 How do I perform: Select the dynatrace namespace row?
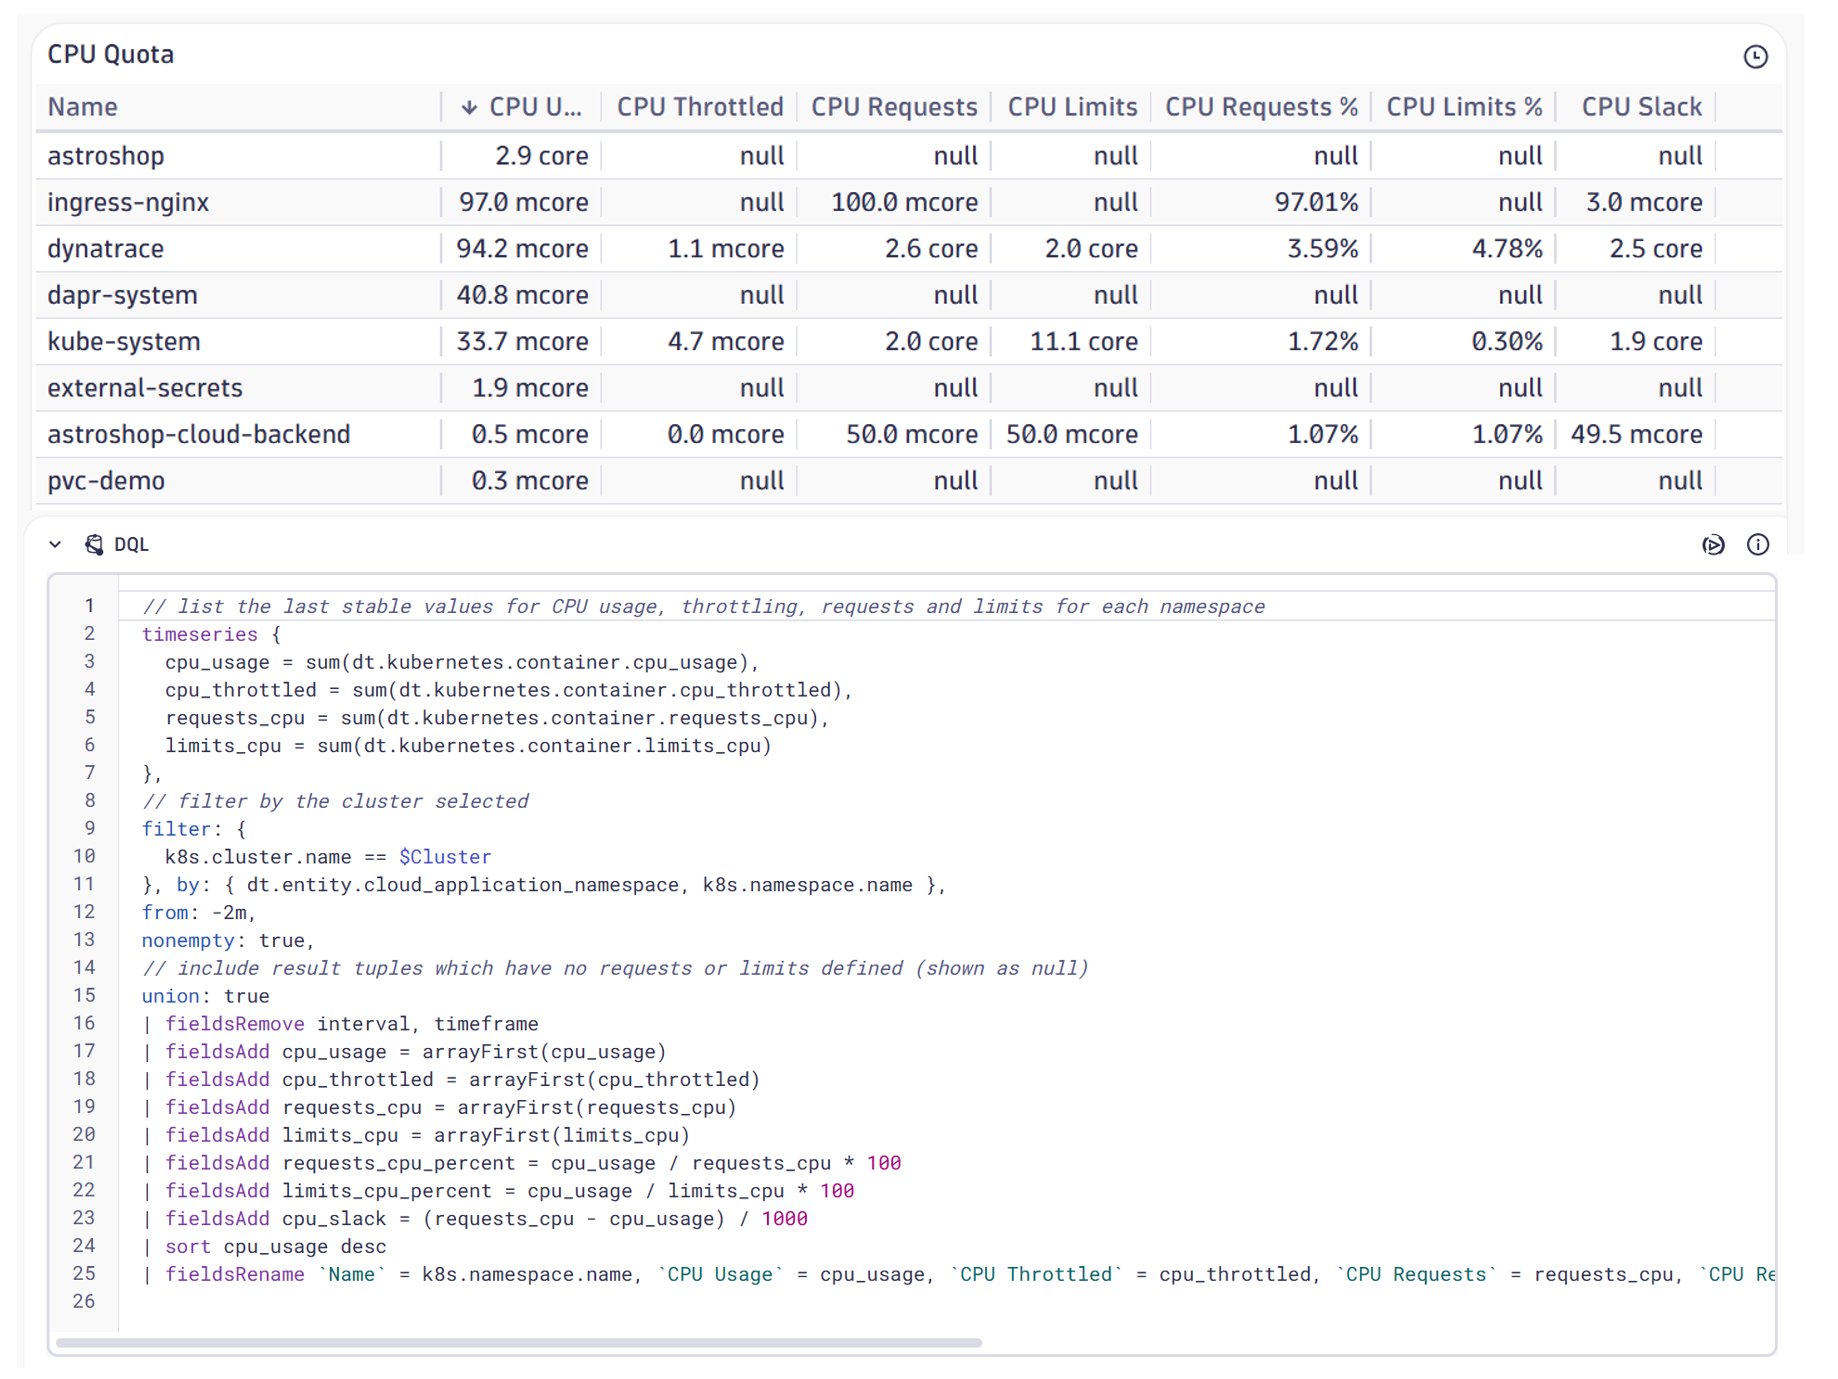[x=105, y=248]
